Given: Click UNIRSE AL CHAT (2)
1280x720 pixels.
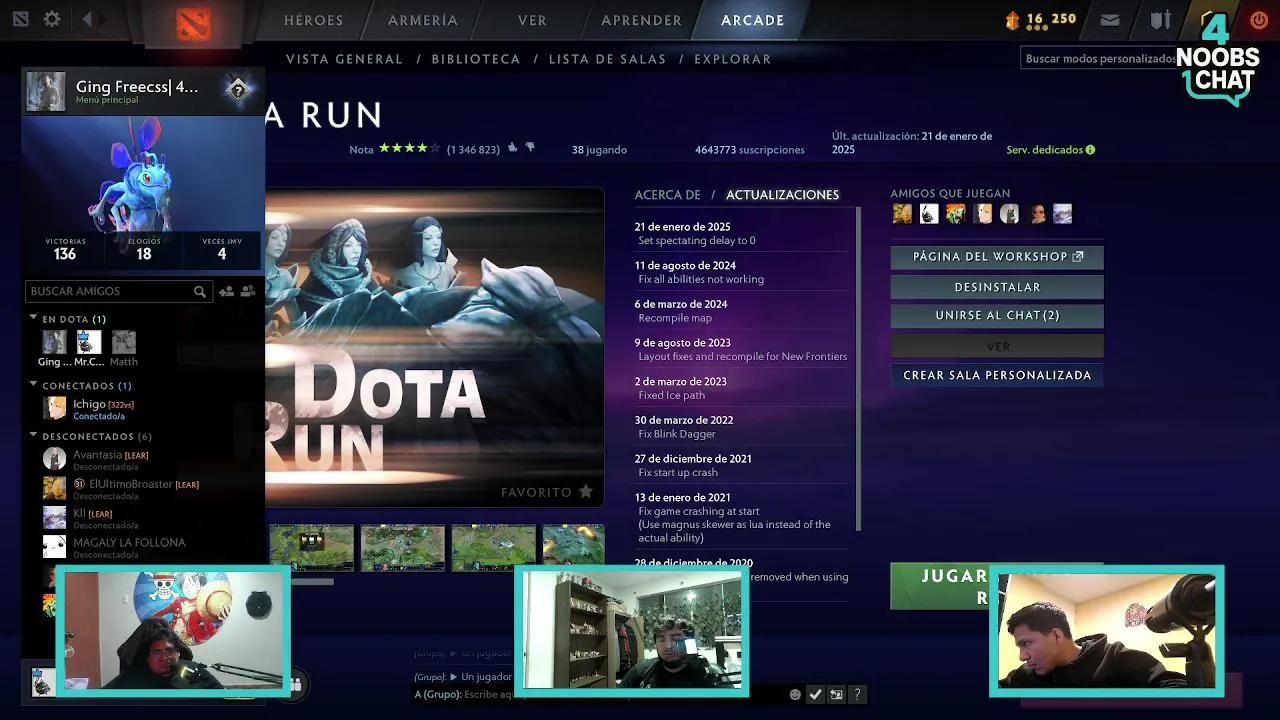Looking at the screenshot, I should tap(997, 315).
